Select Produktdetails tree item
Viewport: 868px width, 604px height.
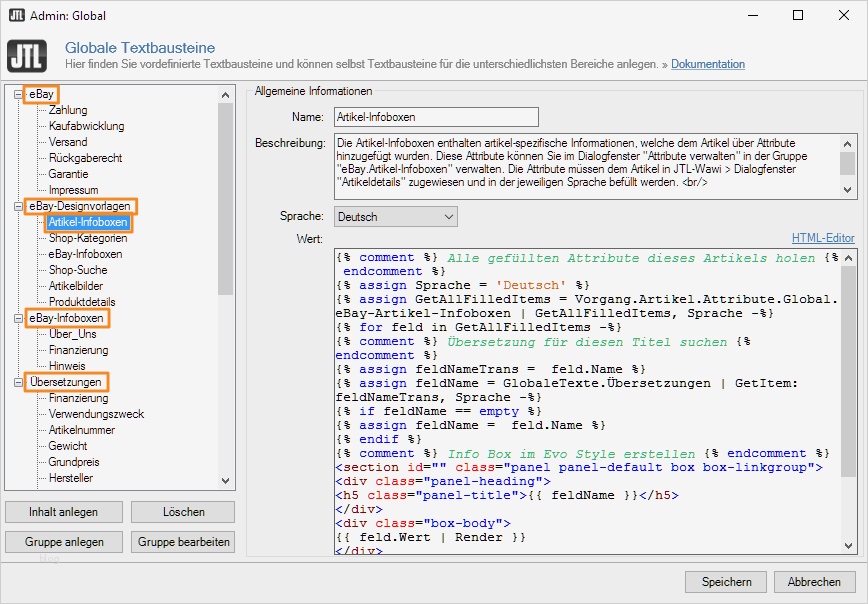(x=82, y=302)
